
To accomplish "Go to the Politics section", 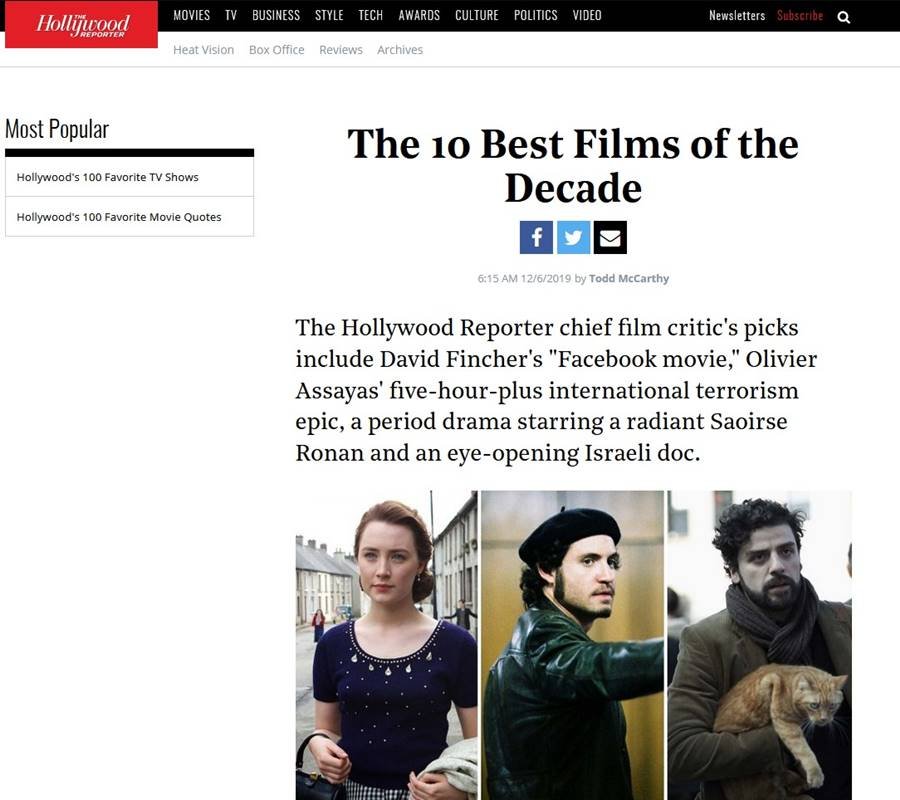I will [535, 15].
